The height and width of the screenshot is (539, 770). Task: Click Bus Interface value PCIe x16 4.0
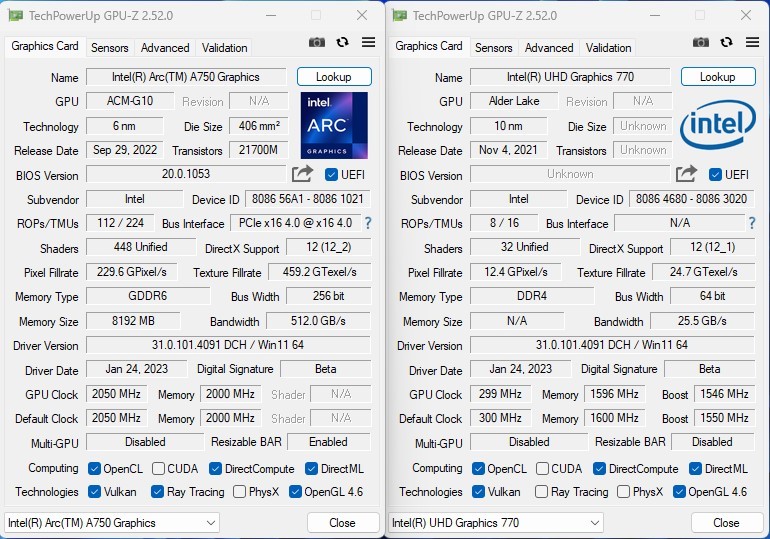296,223
